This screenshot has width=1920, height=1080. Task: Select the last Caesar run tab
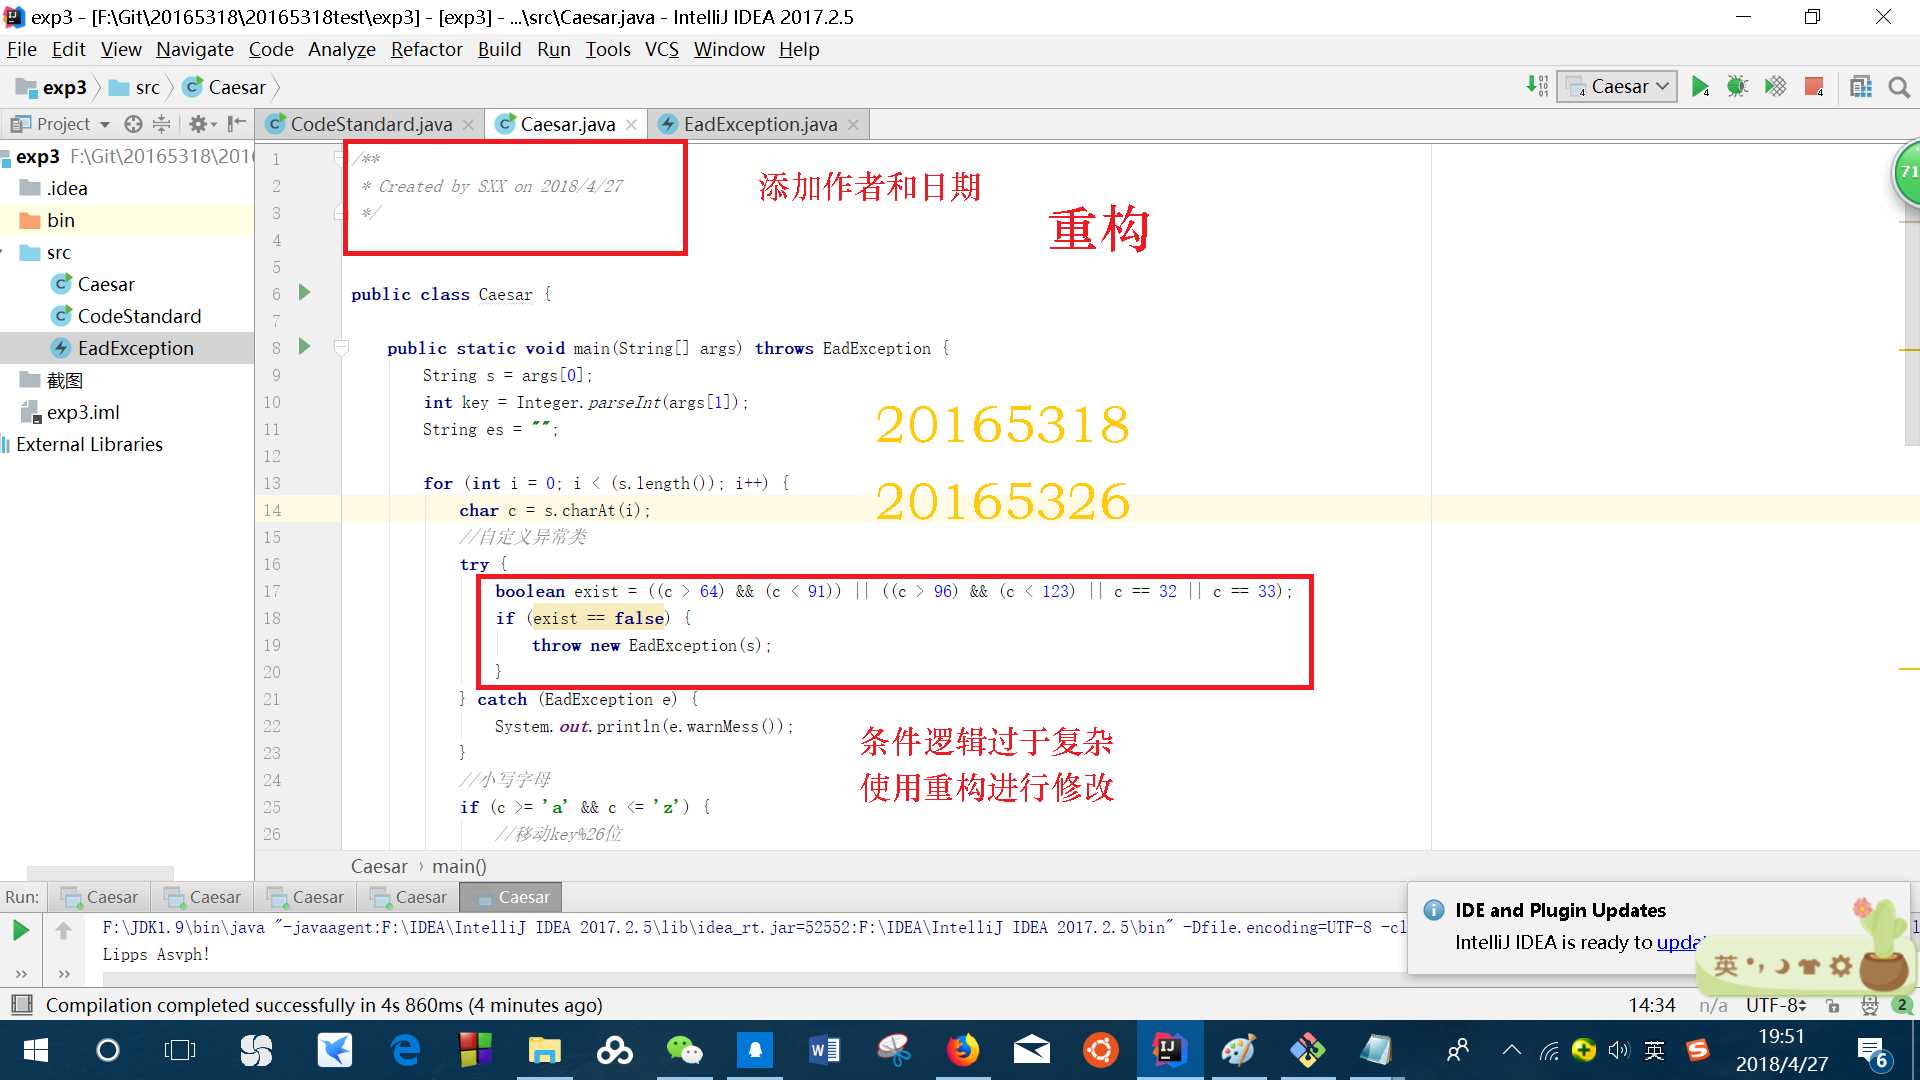tap(512, 897)
